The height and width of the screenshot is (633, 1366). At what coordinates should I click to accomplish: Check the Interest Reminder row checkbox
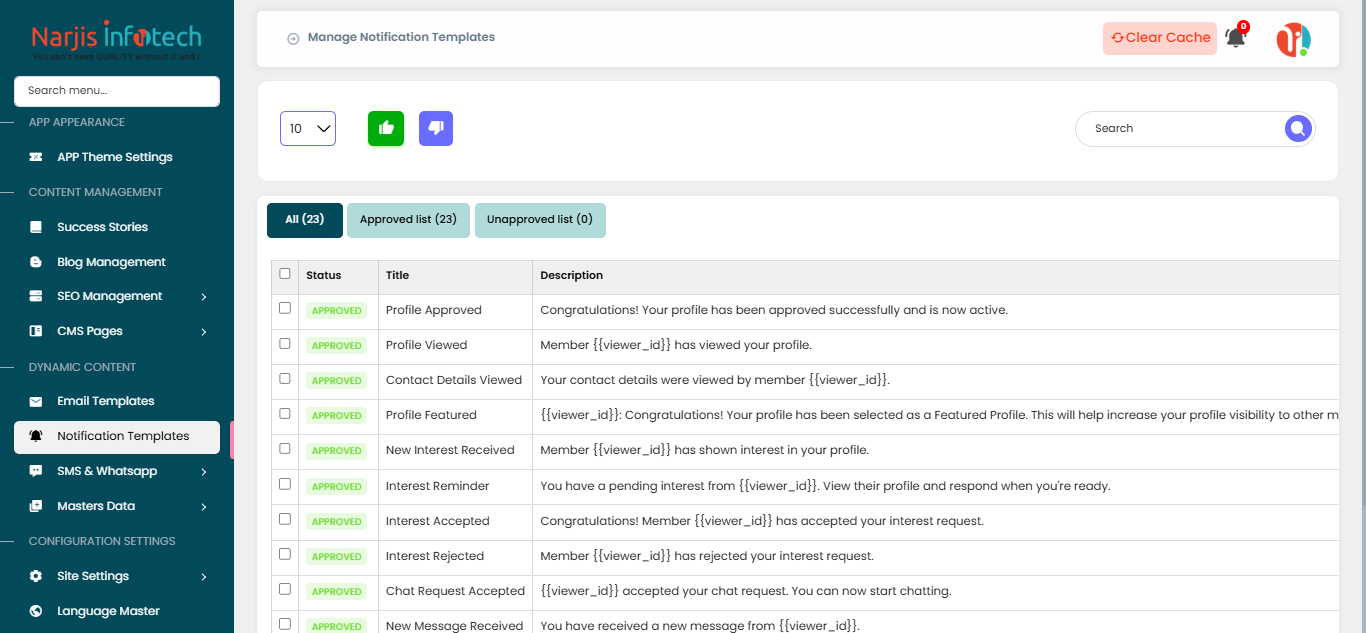tap(285, 483)
